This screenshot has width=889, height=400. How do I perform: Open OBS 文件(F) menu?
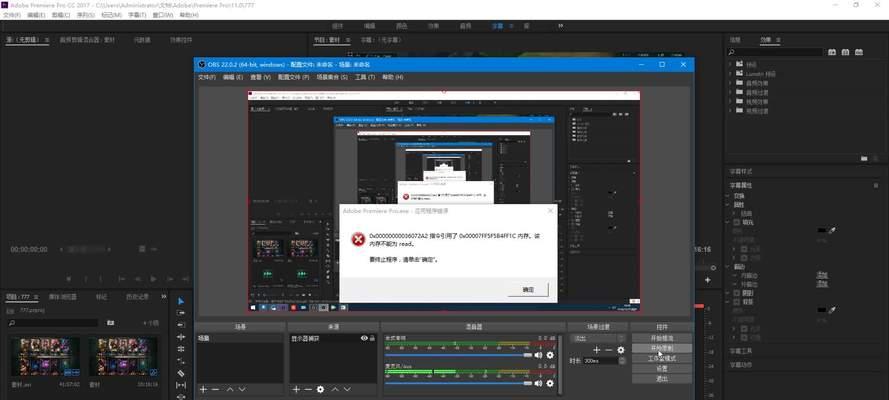[207, 77]
